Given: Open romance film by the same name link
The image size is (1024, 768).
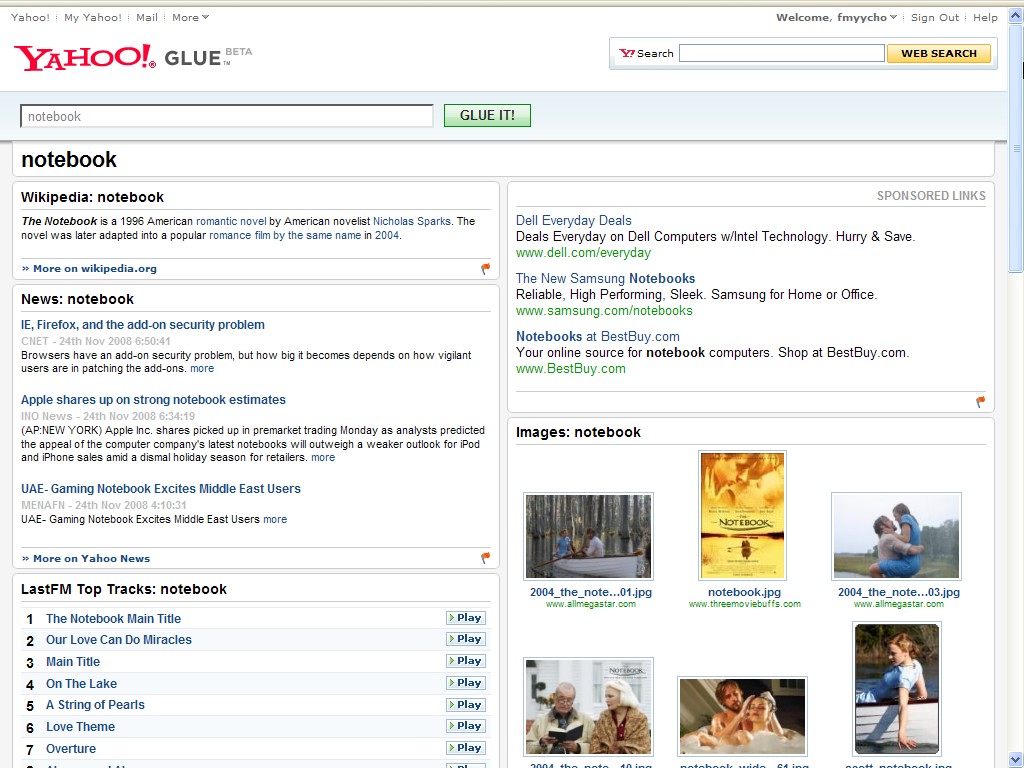Looking at the screenshot, I should tap(285, 236).
